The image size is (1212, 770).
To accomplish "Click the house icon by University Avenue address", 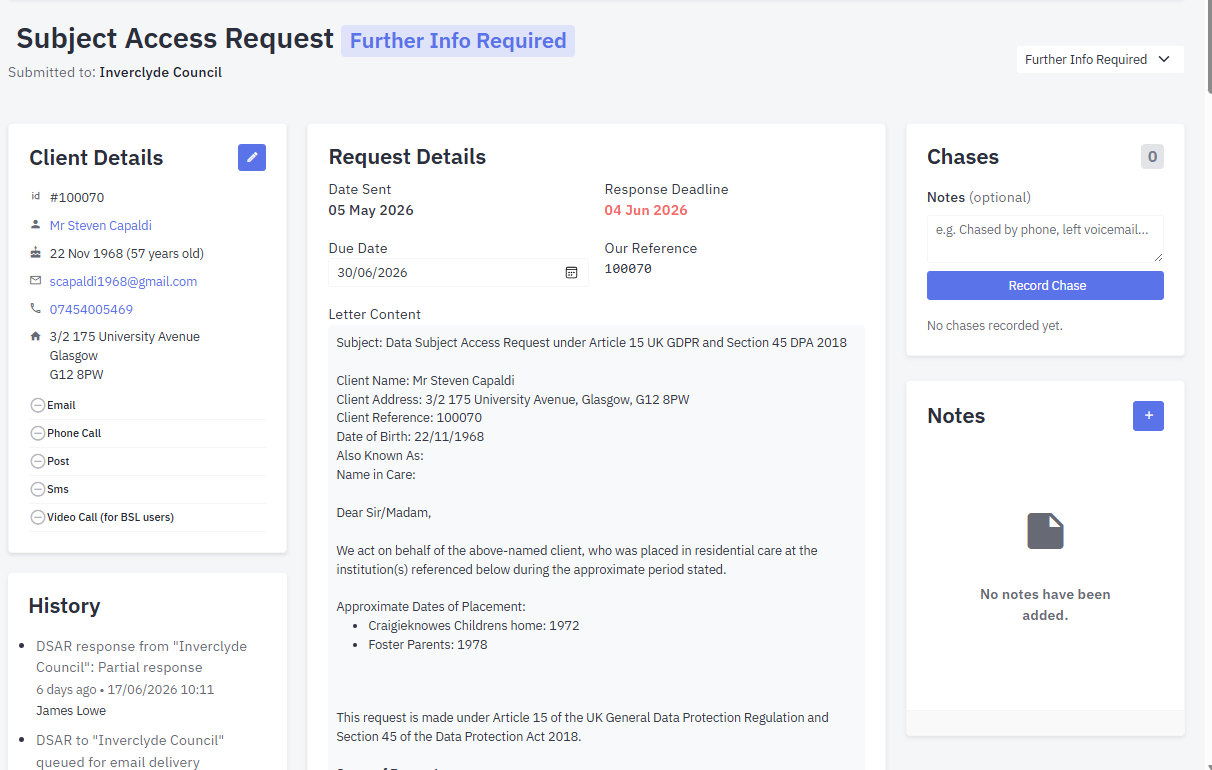I will (36, 337).
